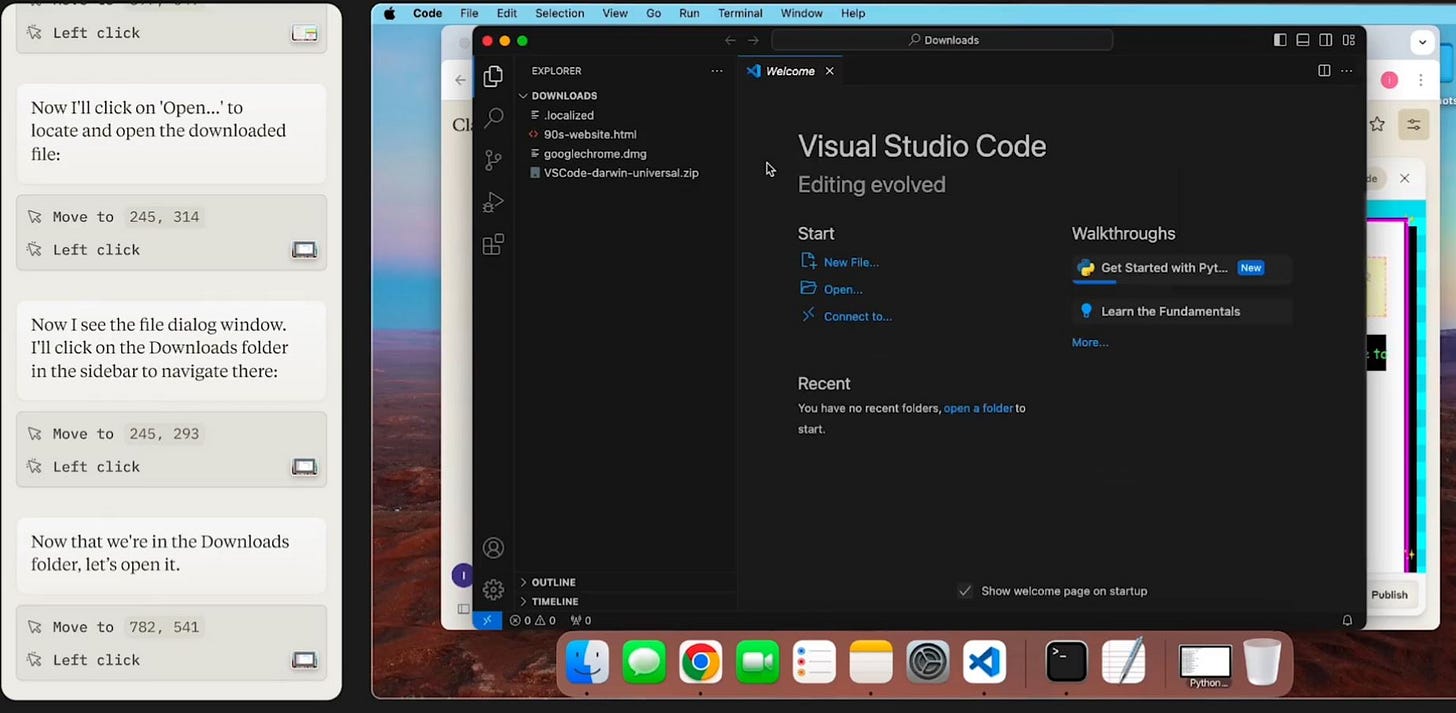Click the Accounts icon in the activity bar
This screenshot has height=713, width=1456.
(x=493, y=547)
